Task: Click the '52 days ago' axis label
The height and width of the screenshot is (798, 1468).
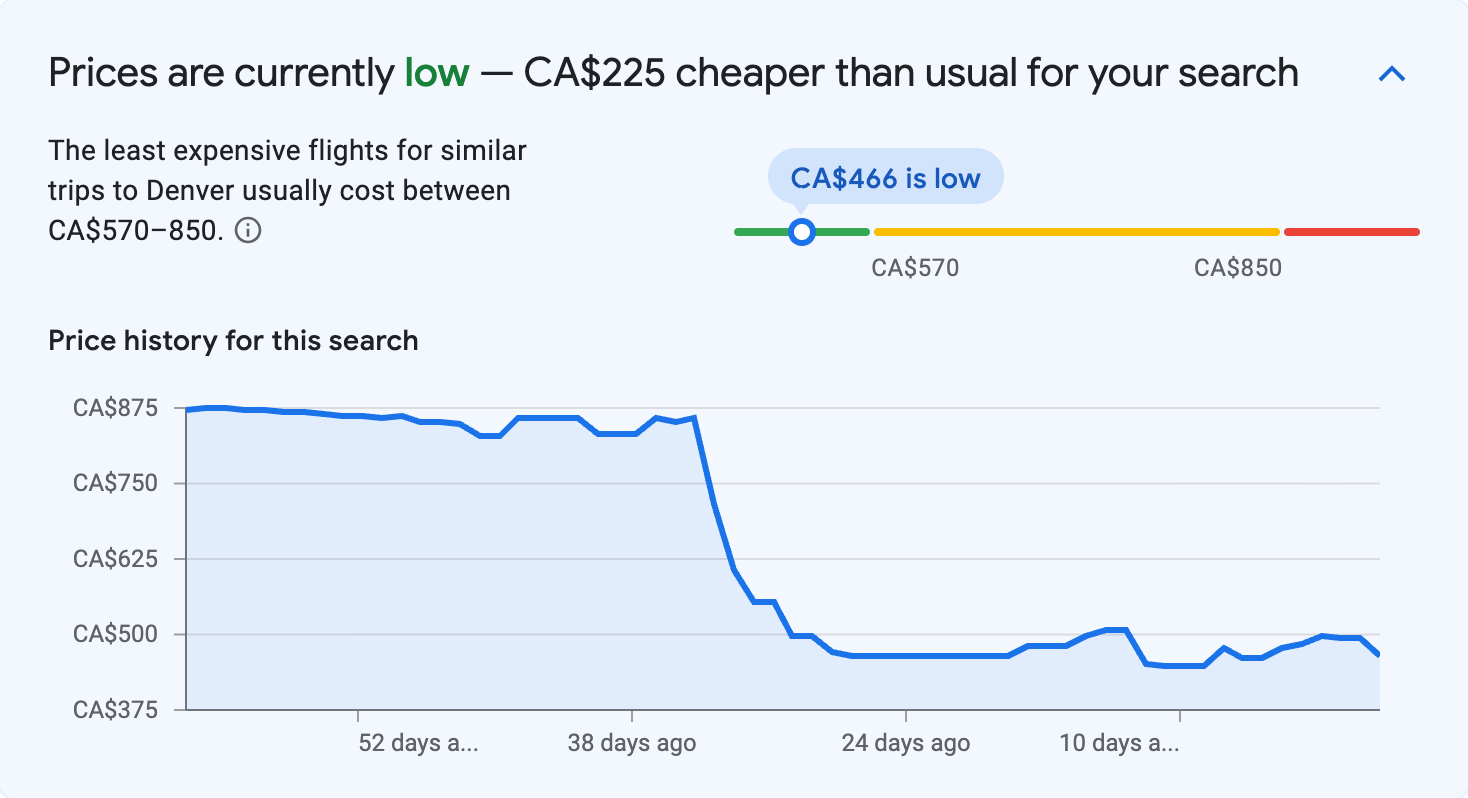Action: pos(419,743)
